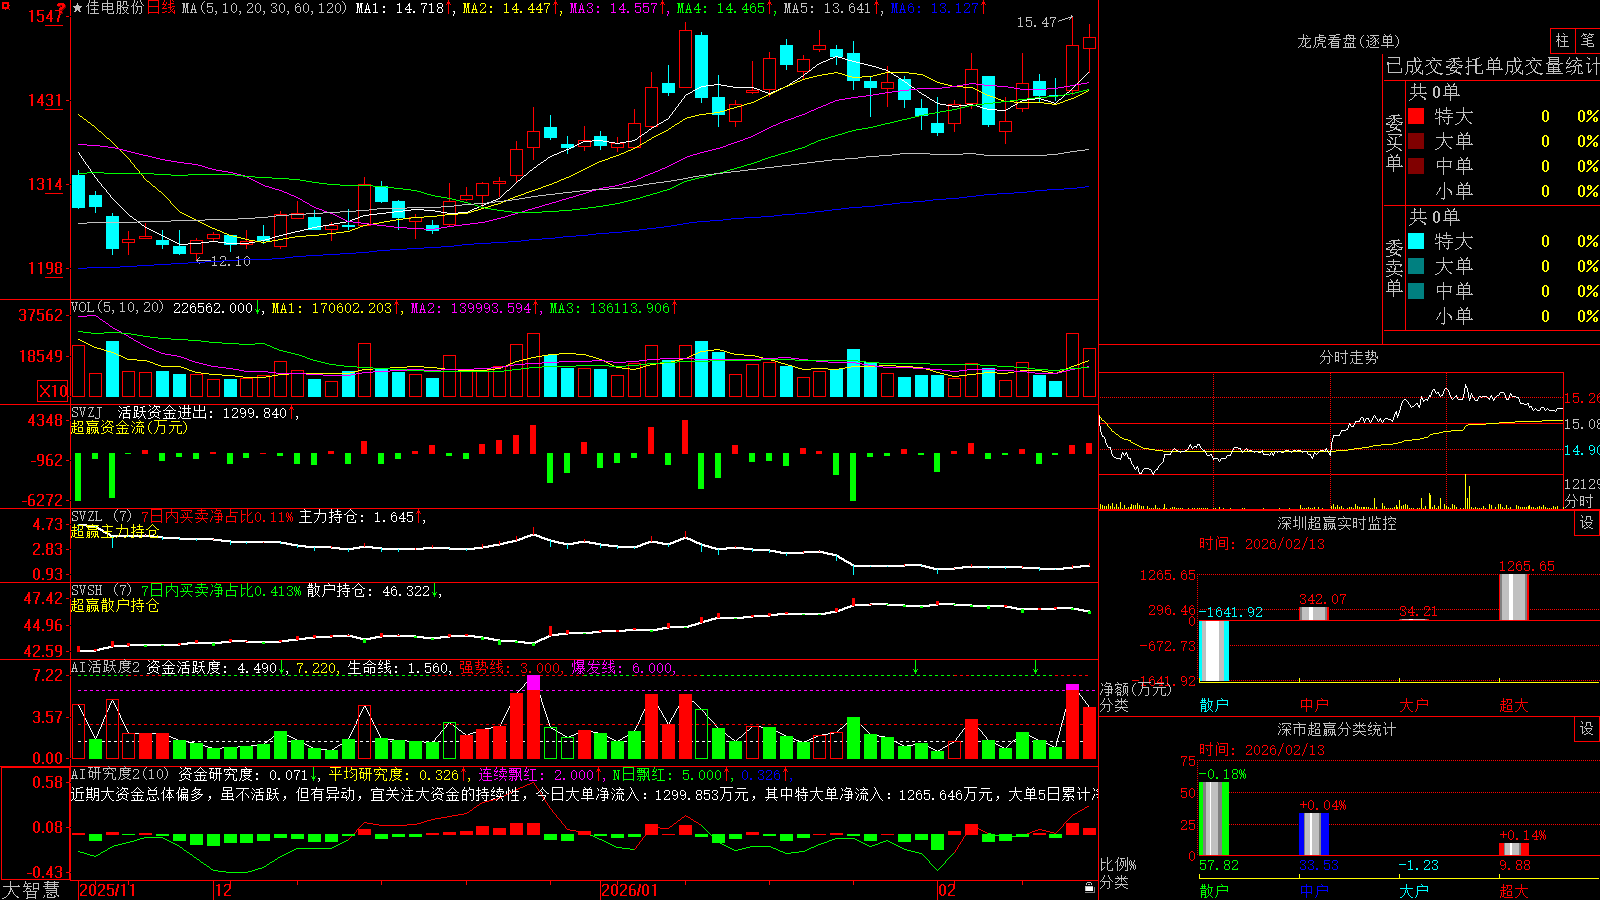
Task: Click the MA(5,10,20,30,60,120) indicator label
Action: [265, 8]
